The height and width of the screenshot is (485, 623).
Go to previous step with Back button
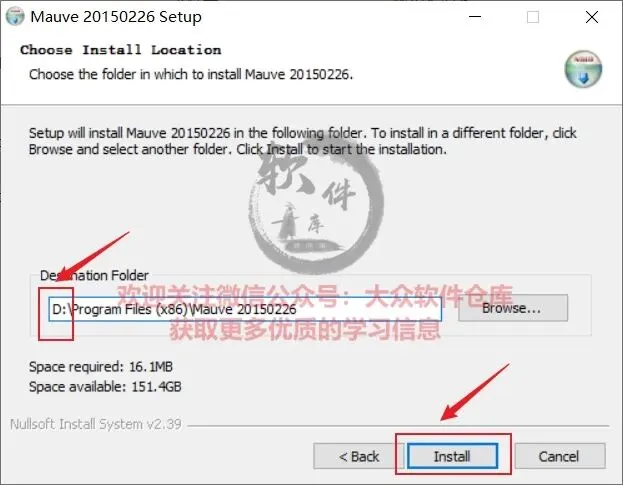click(x=358, y=456)
